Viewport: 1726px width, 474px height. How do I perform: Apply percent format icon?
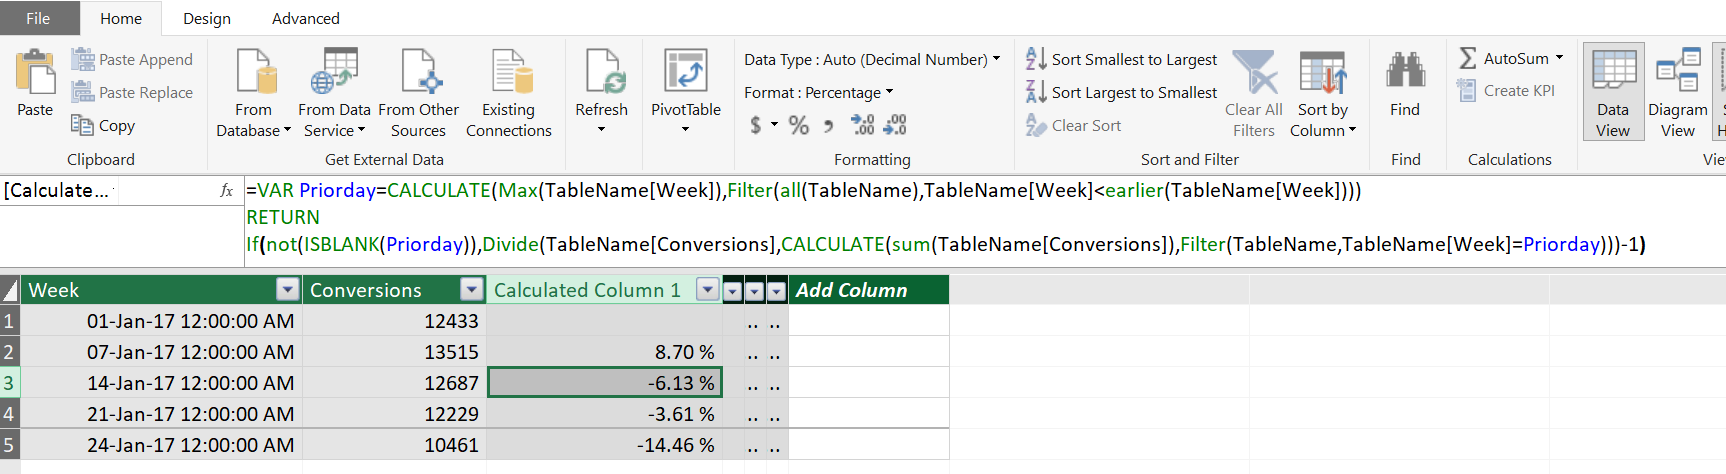(798, 125)
